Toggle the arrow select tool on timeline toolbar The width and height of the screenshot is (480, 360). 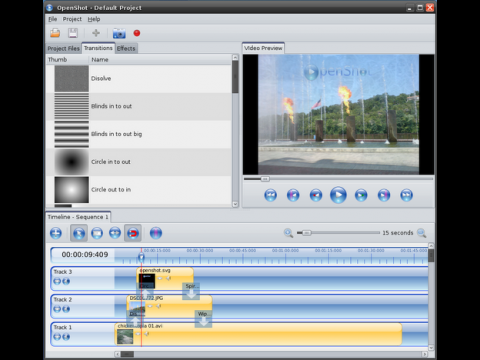(x=79, y=233)
